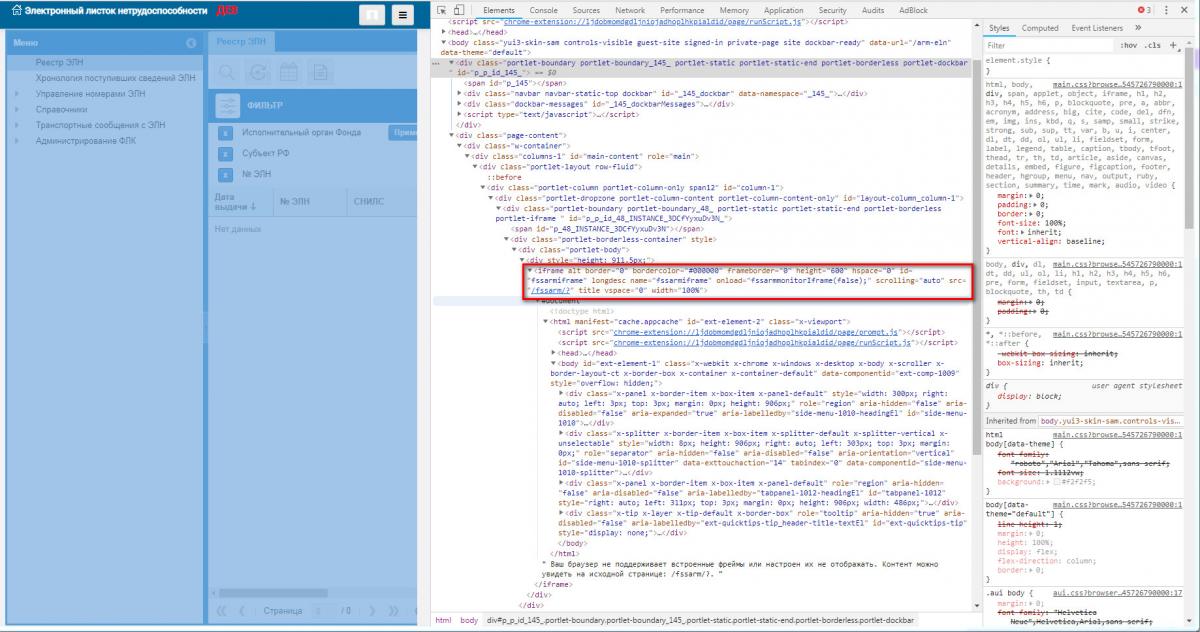
Task: Remove the № ЭЛН filter with its x
Action: click(225, 174)
